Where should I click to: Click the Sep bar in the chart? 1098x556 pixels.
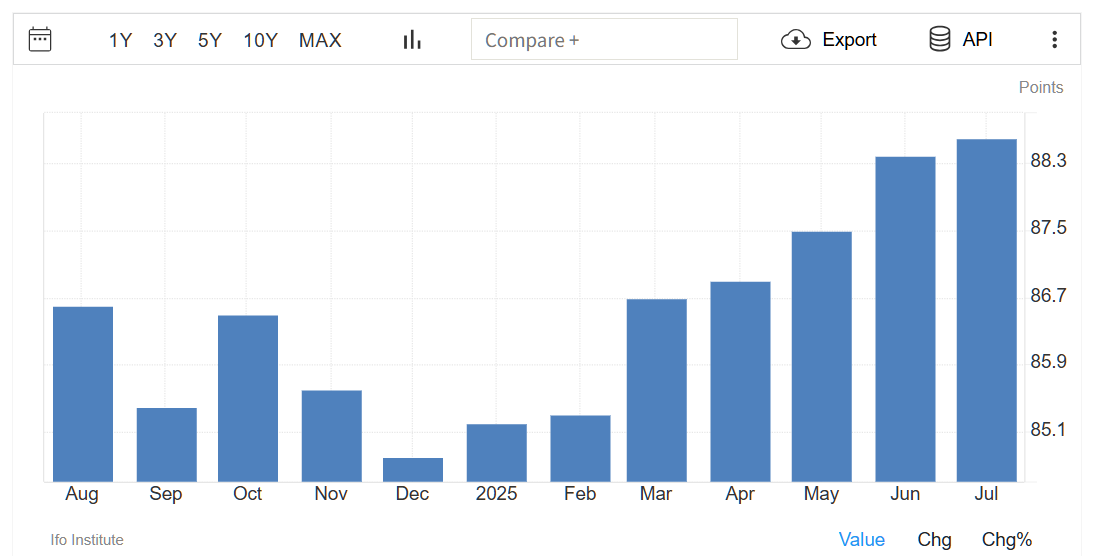167,445
